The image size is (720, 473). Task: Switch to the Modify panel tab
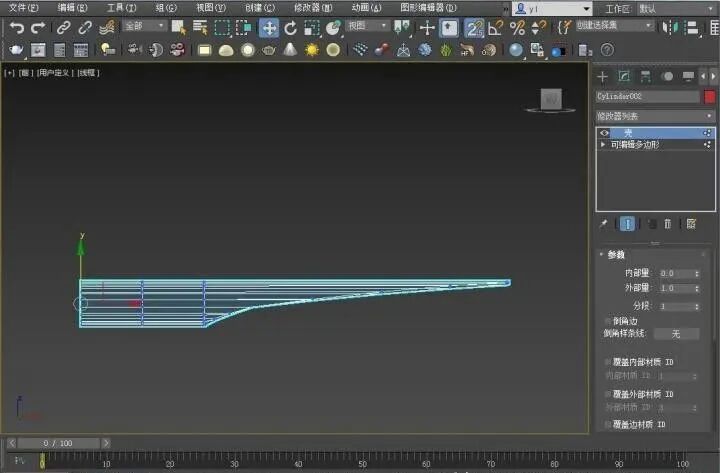pos(624,77)
